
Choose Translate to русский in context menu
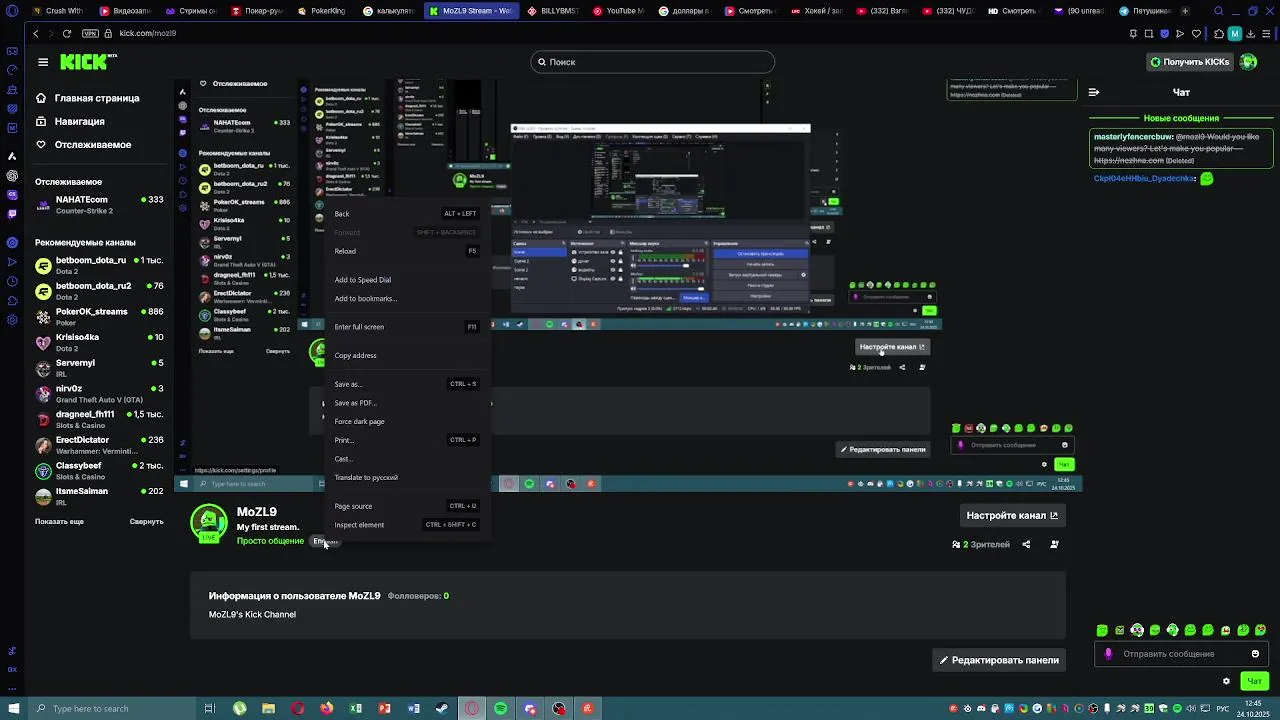(406, 477)
